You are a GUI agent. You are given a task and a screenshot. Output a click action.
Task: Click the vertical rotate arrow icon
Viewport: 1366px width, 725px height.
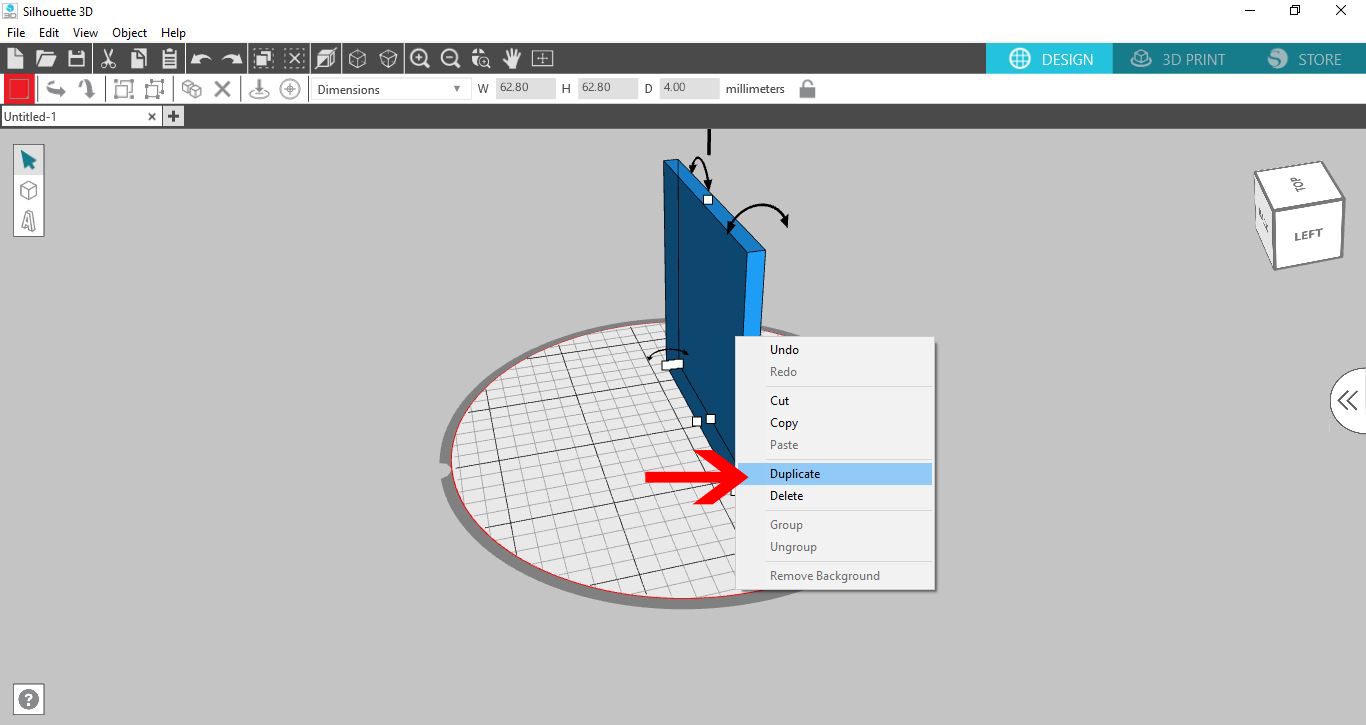[87, 89]
